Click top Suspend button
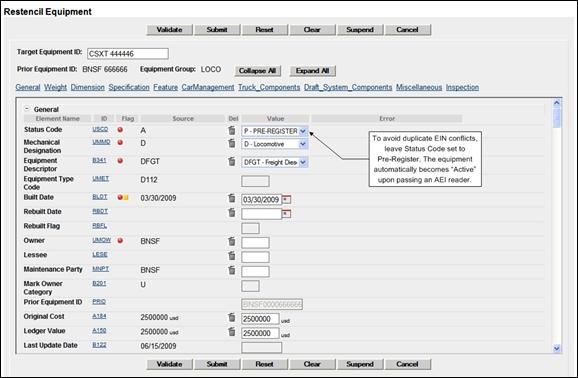The image size is (578, 378). [360, 30]
